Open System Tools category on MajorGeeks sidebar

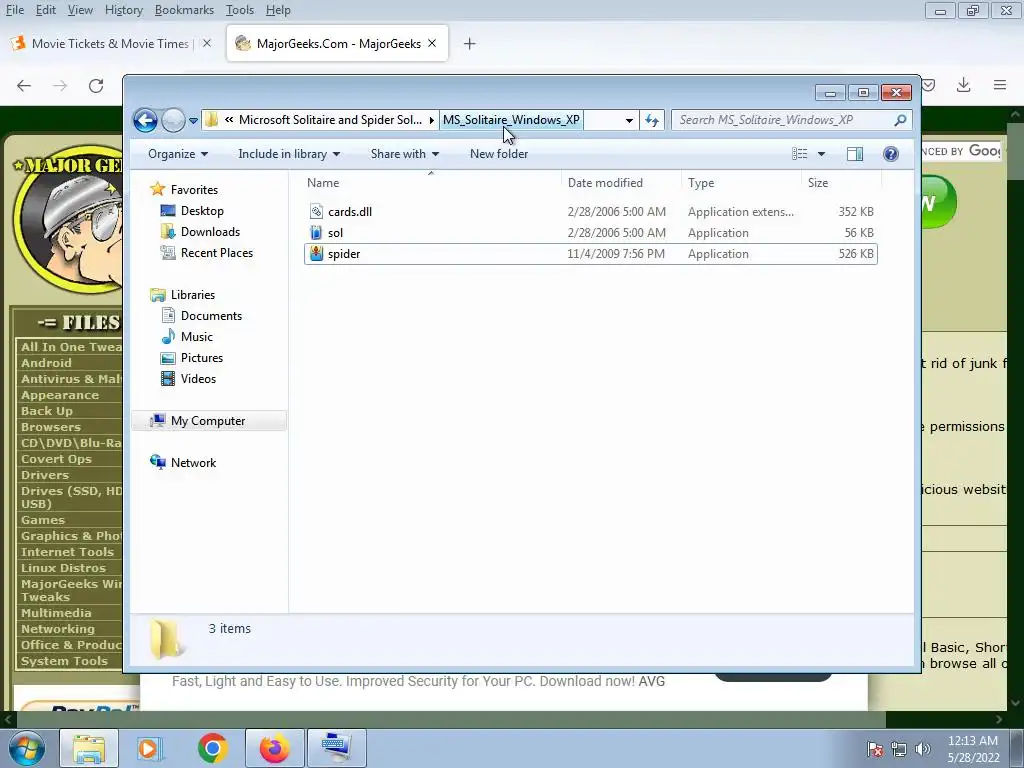point(64,661)
